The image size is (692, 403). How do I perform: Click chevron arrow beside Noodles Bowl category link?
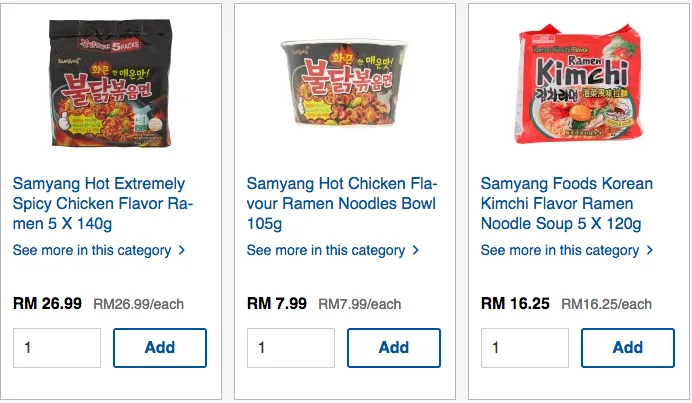(x=416, y=250)
